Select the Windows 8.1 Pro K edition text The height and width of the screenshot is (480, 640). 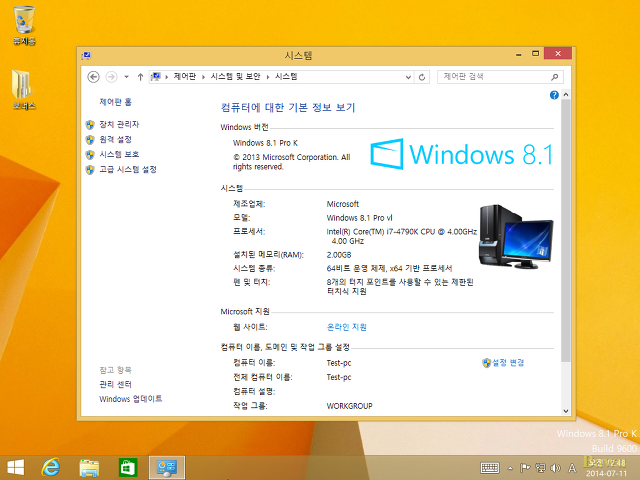tap(265, 143)
